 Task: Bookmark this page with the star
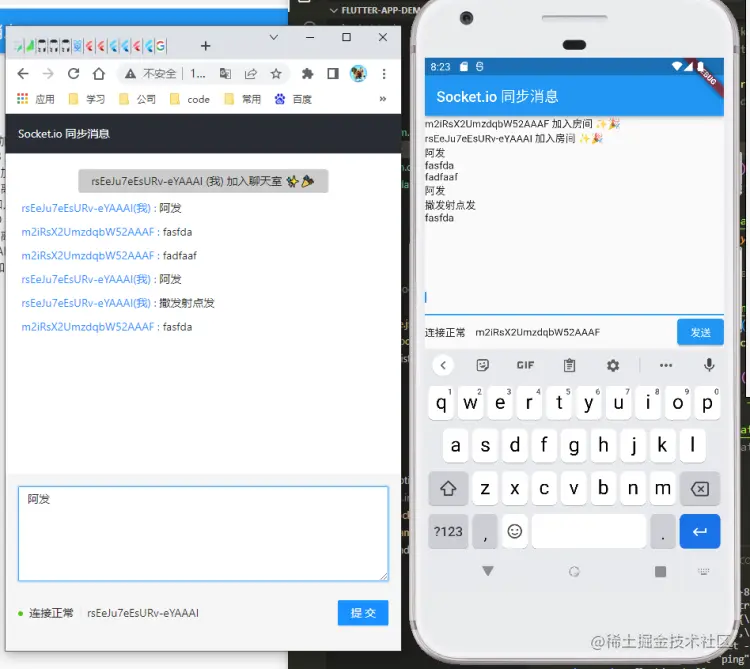click(x=276, y=74)
